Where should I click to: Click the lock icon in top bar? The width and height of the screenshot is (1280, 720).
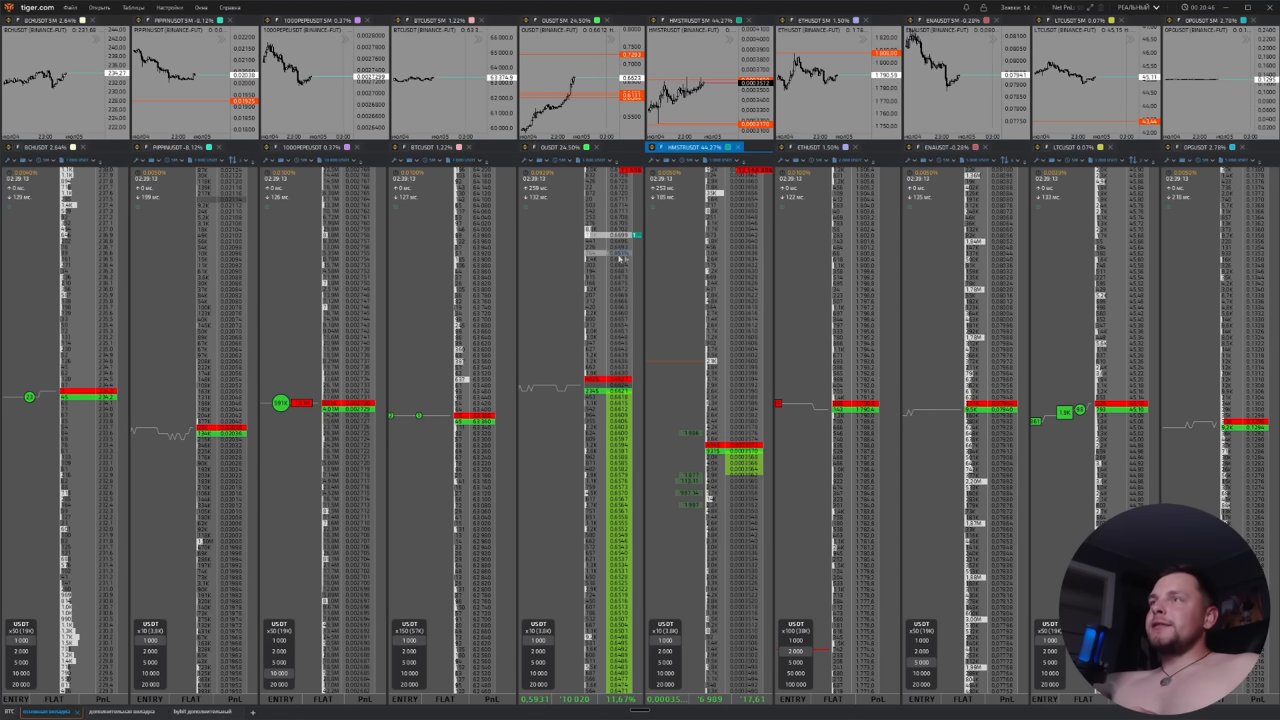[x=983, y=8]
